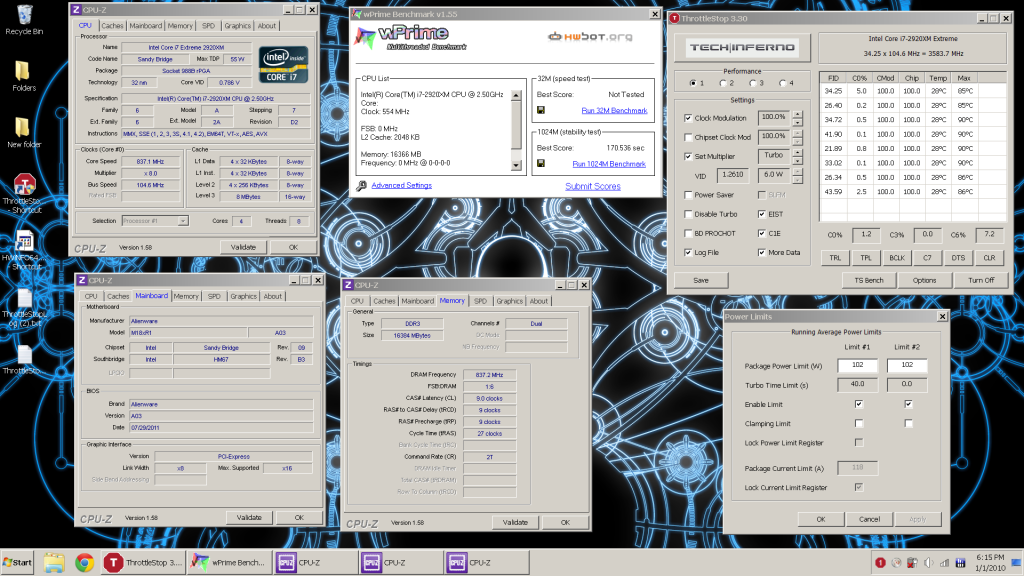1024x576 pixels.
Task: Click the taskbar clock showing 6:15 PM
Action: coord(990,562)
